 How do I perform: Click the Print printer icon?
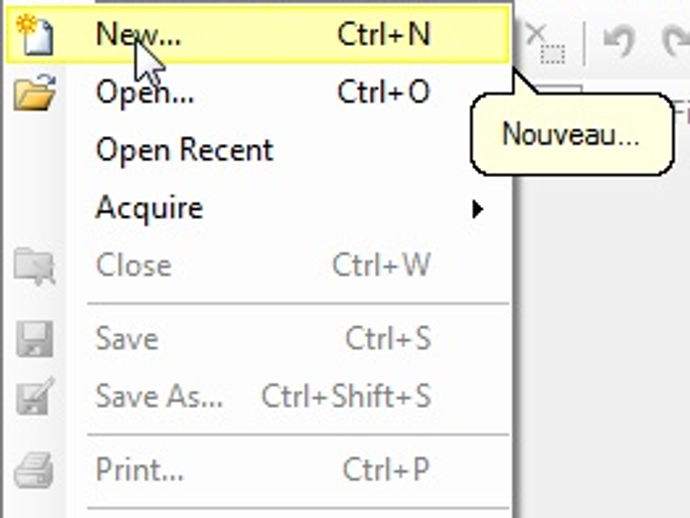[34, 470]
